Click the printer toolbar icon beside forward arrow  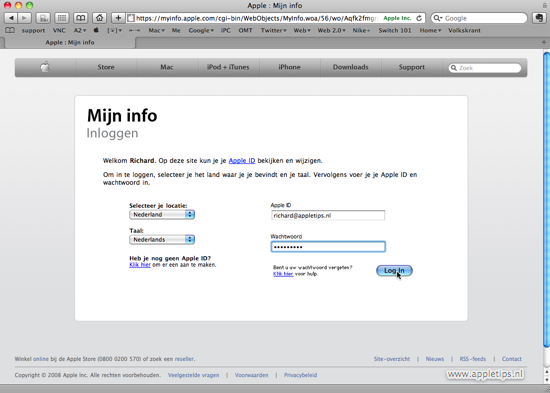(x=43, y=18)
